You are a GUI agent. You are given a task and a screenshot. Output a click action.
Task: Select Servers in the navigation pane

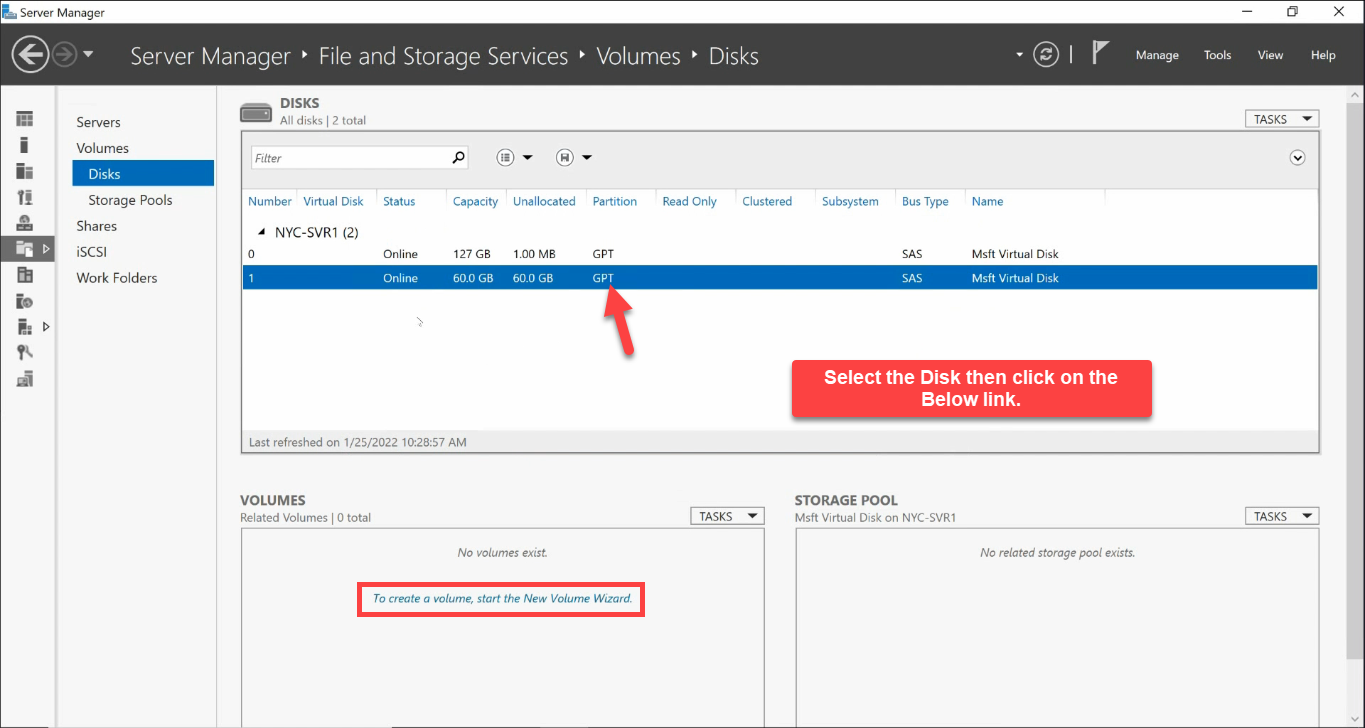tap(98, 122)
